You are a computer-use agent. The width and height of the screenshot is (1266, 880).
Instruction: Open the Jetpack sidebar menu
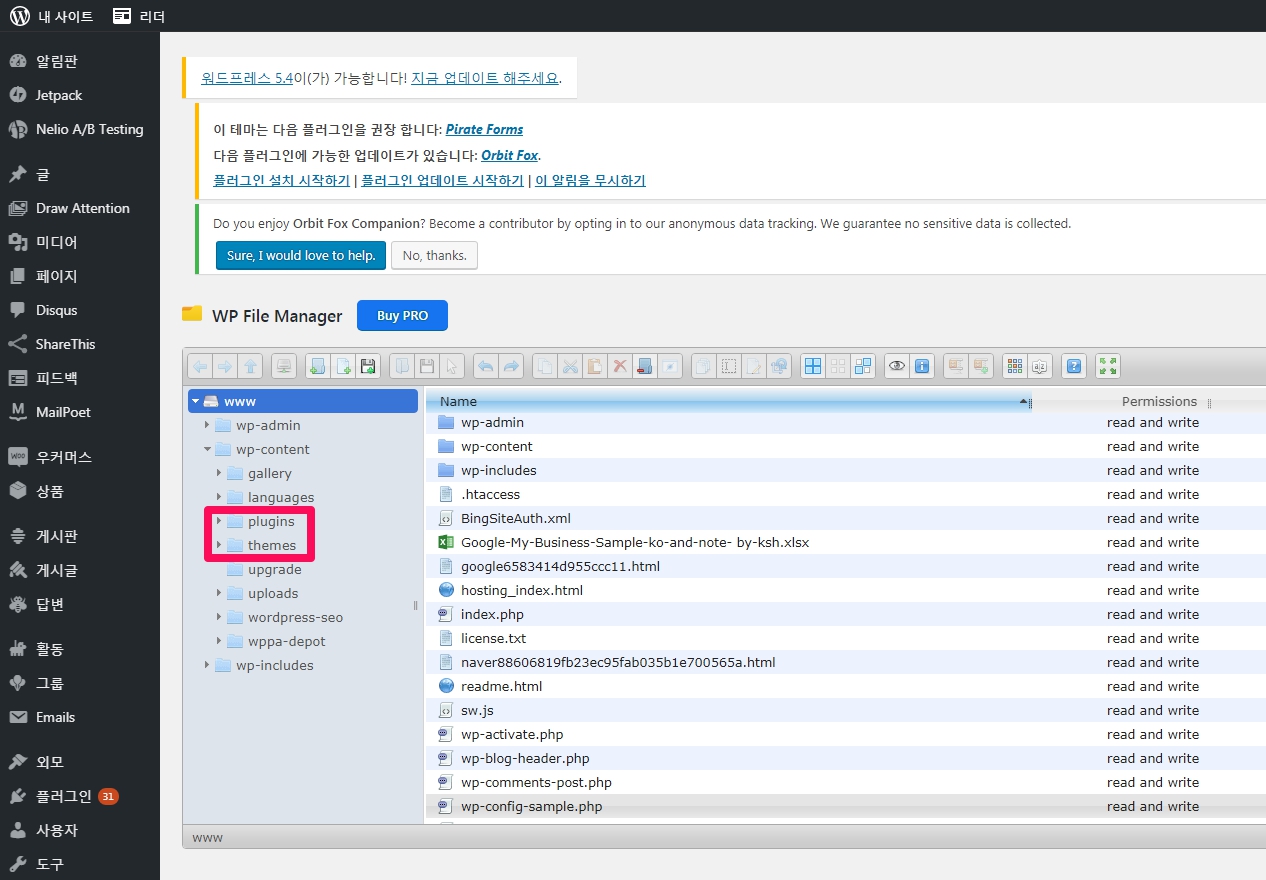click(x=59, y=95)
